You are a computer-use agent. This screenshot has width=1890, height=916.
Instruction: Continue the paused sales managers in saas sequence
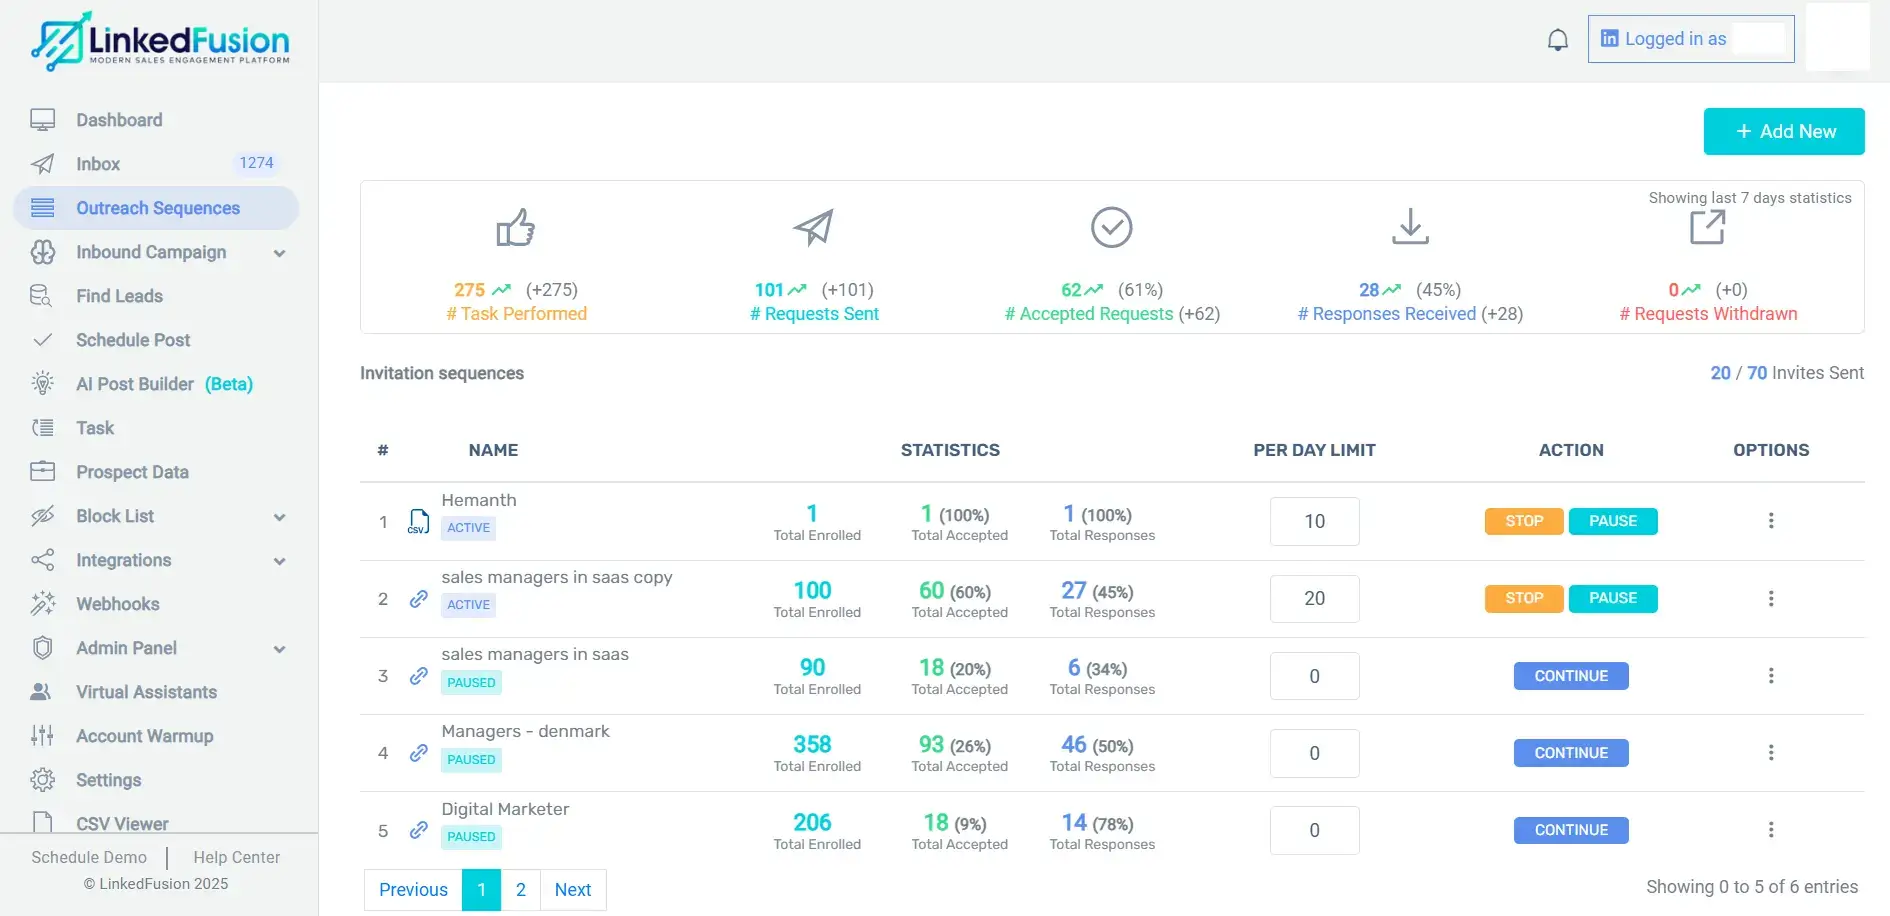pos(1571,676)
